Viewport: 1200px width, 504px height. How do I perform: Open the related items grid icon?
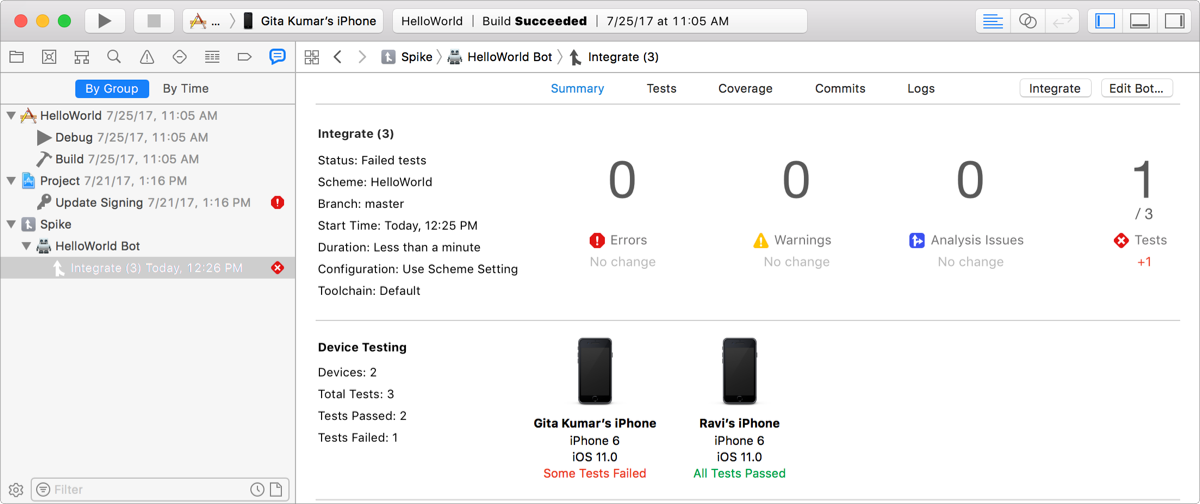tap(312, 57)
